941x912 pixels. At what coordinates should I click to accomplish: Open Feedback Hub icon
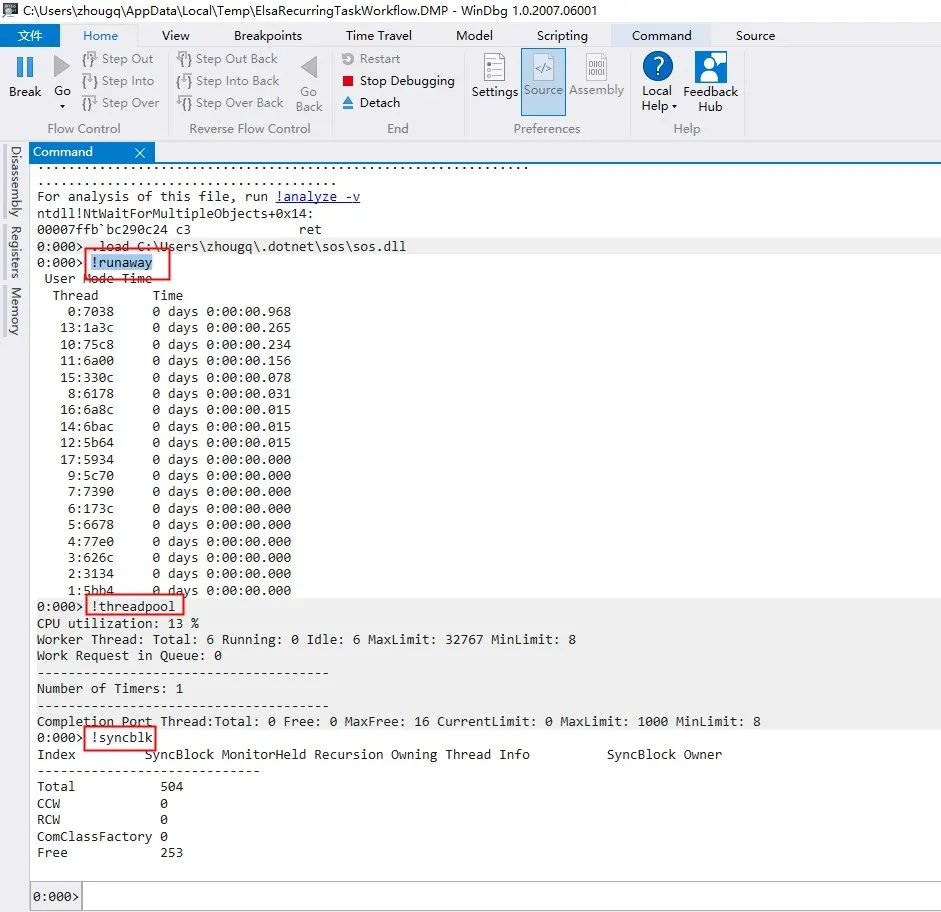[x=711, y=67]
